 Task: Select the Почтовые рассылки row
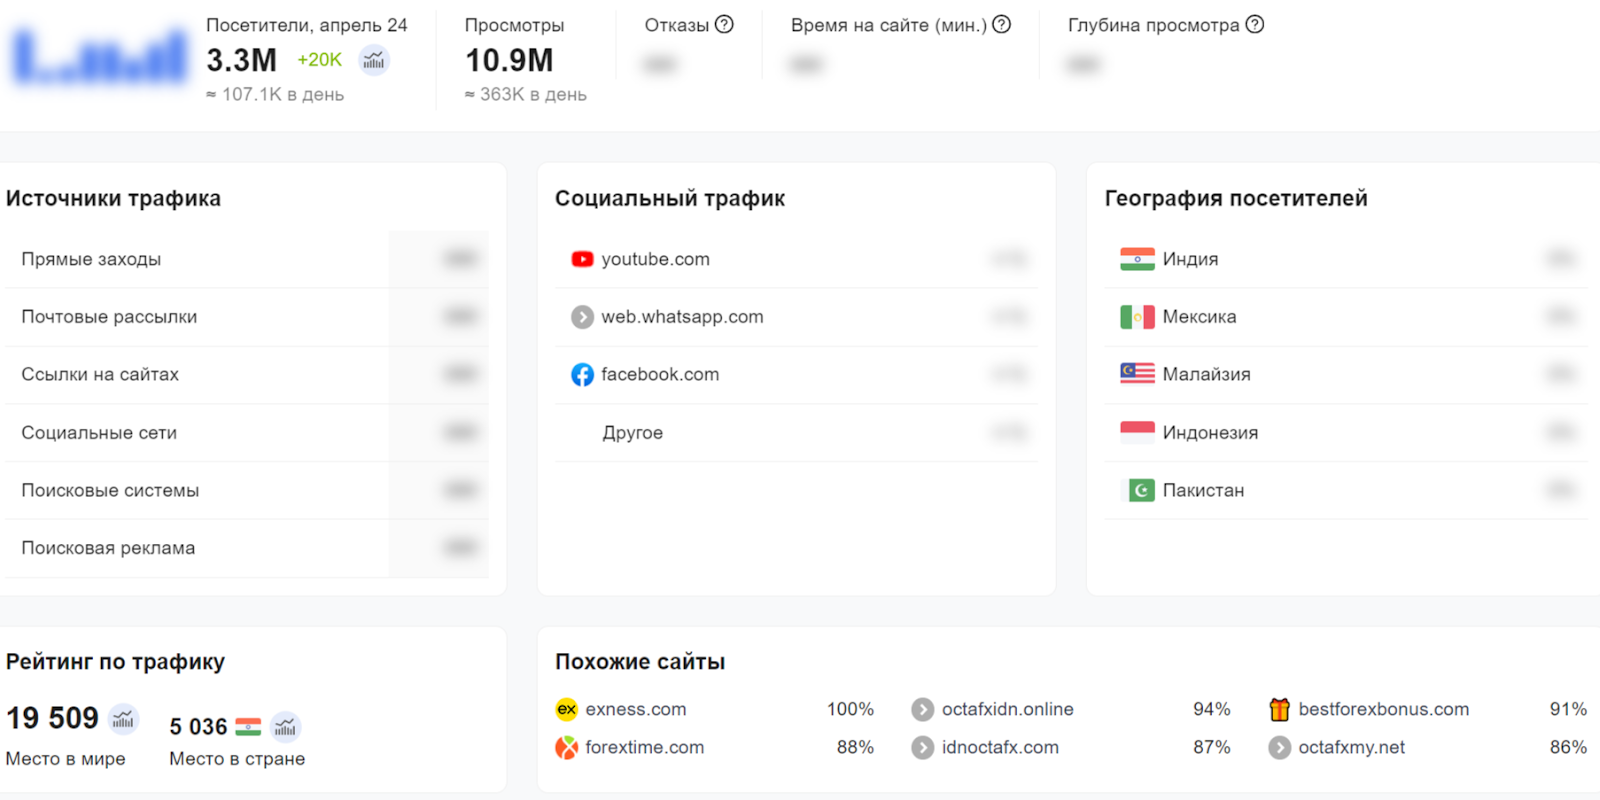[247, 317]
